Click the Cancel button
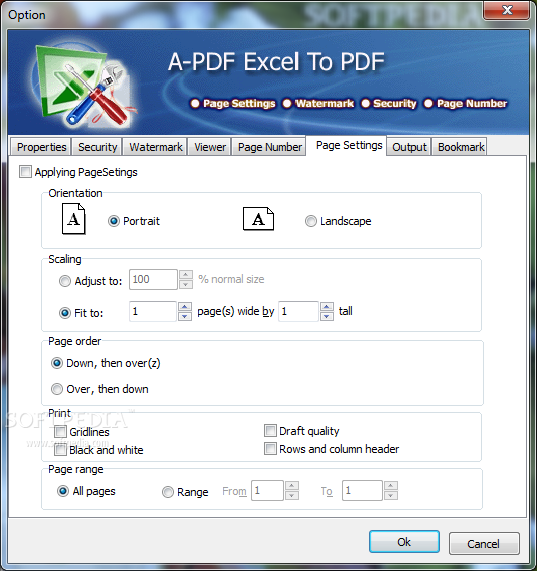 coord(484,544)
